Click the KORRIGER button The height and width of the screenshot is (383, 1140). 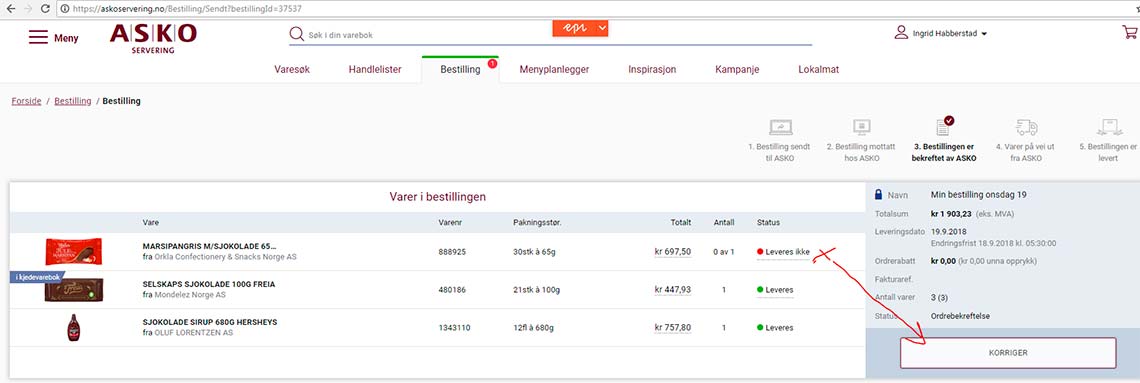point(1008,352)
